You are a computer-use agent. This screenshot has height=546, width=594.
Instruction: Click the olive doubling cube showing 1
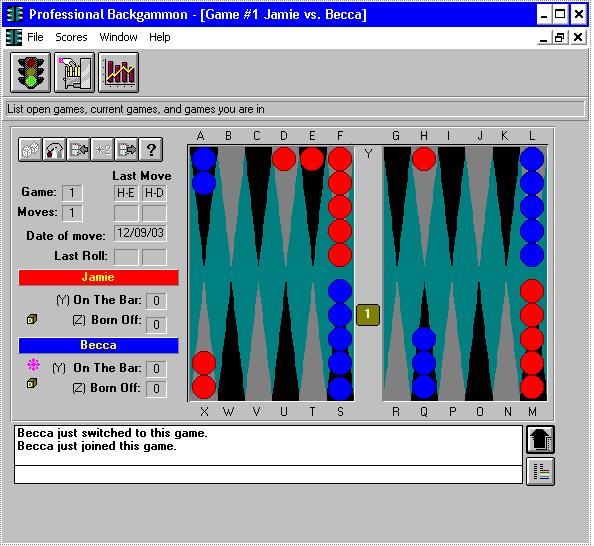pyautogui.click(x=367, y=314)
